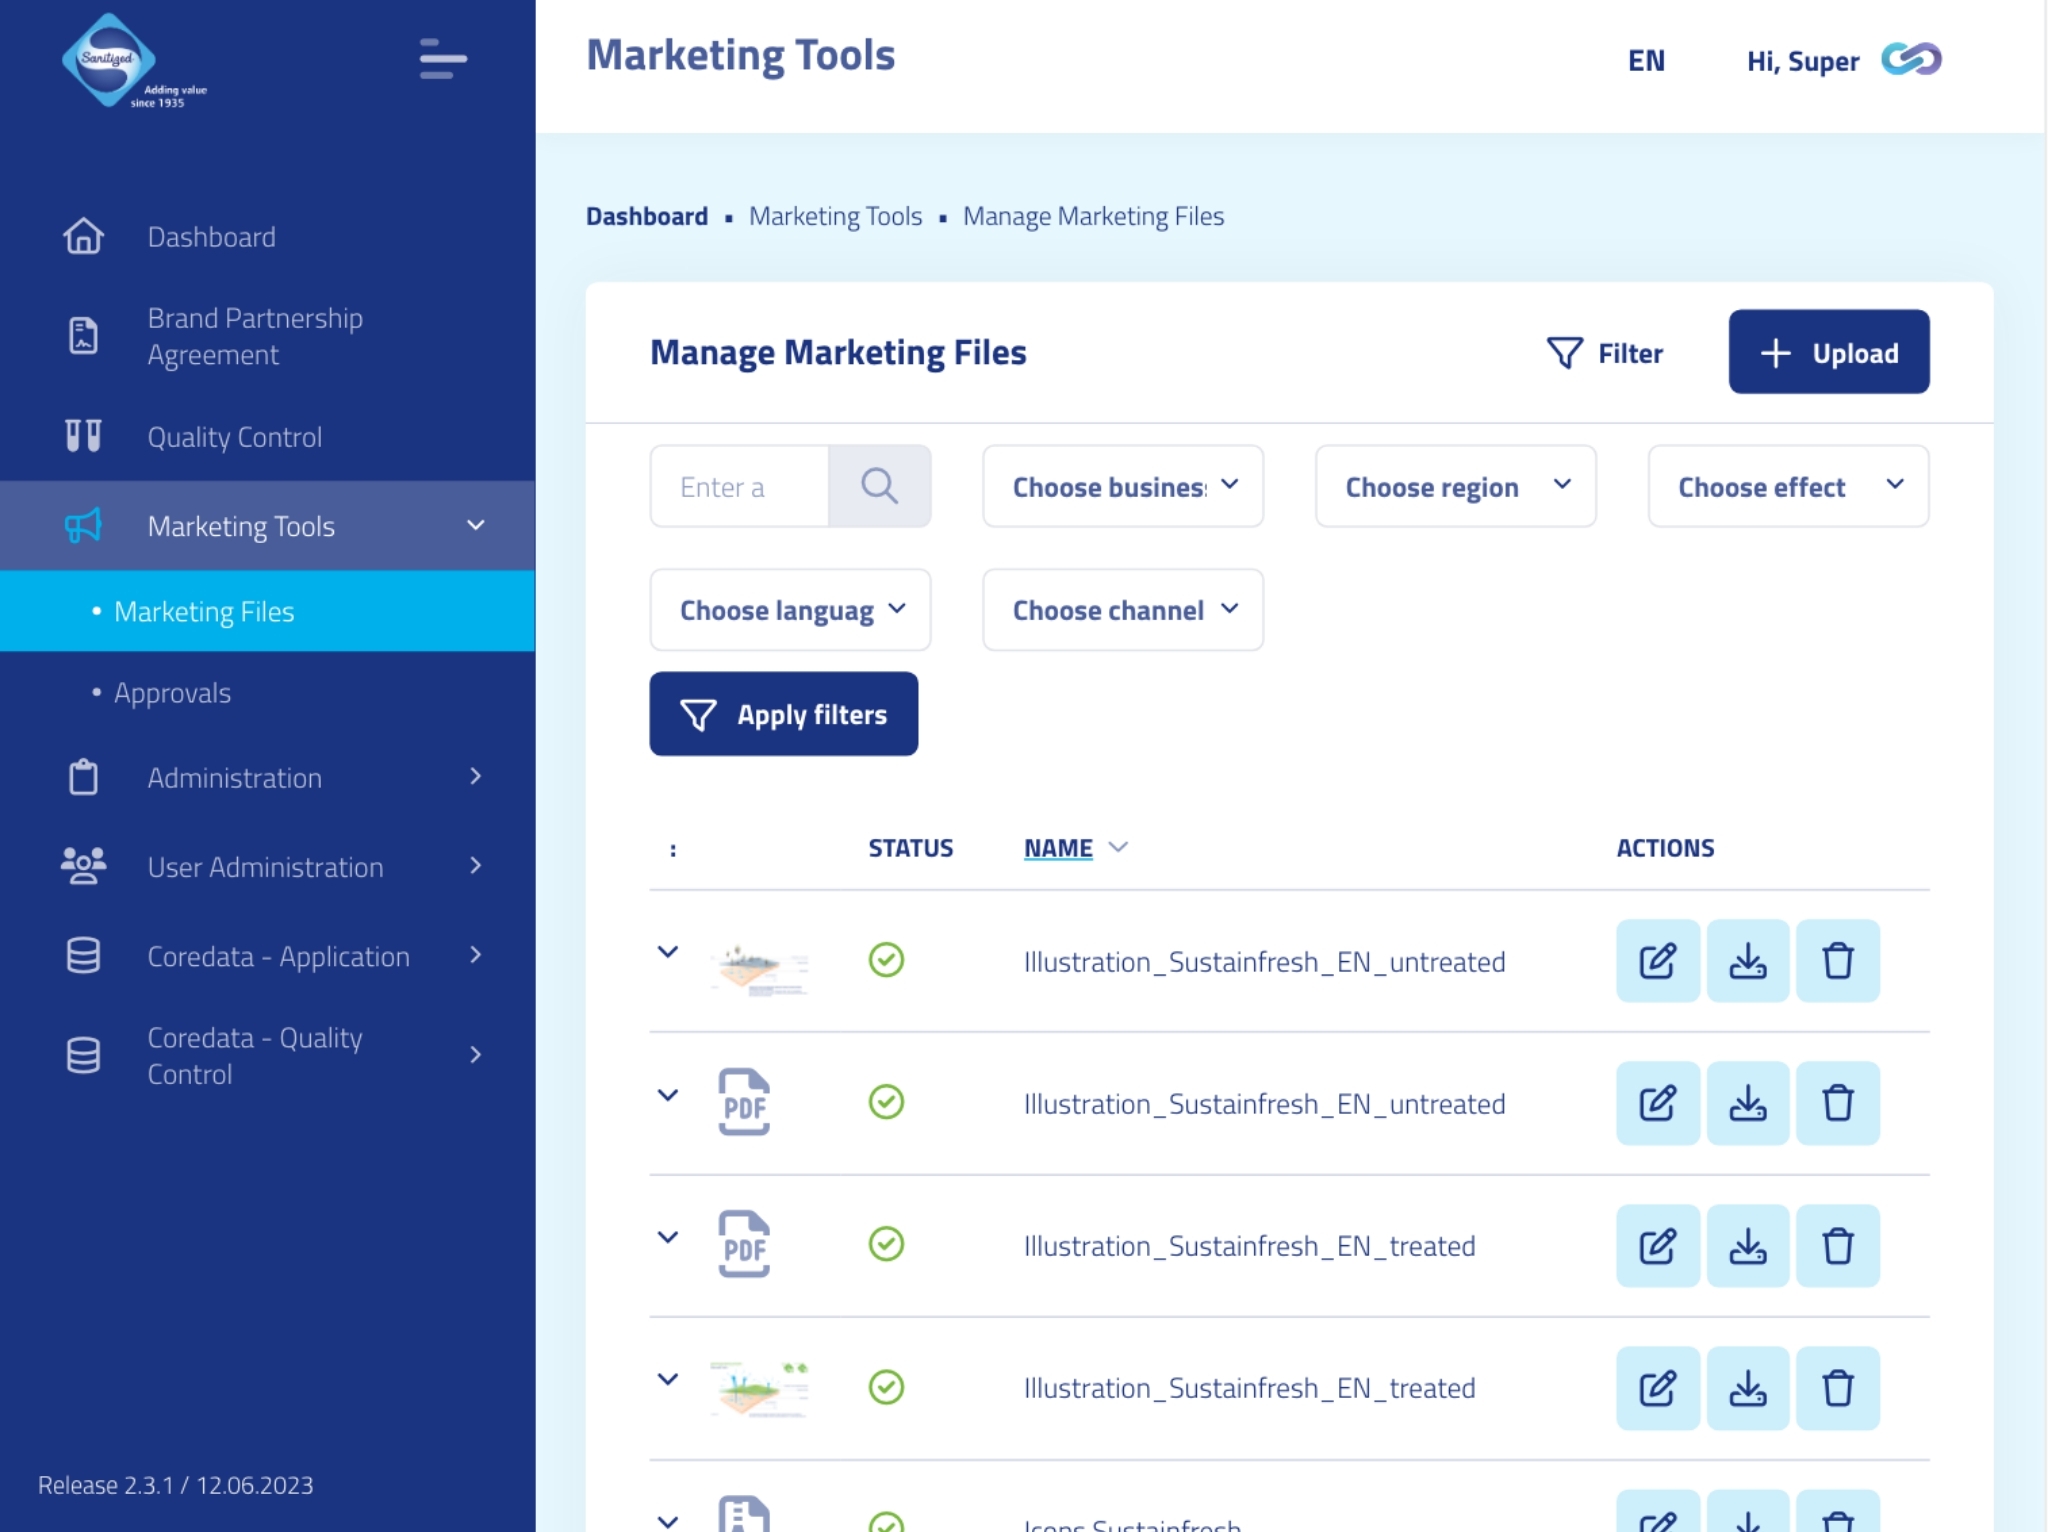Go to Quality Control menu item

coord(234,437)
